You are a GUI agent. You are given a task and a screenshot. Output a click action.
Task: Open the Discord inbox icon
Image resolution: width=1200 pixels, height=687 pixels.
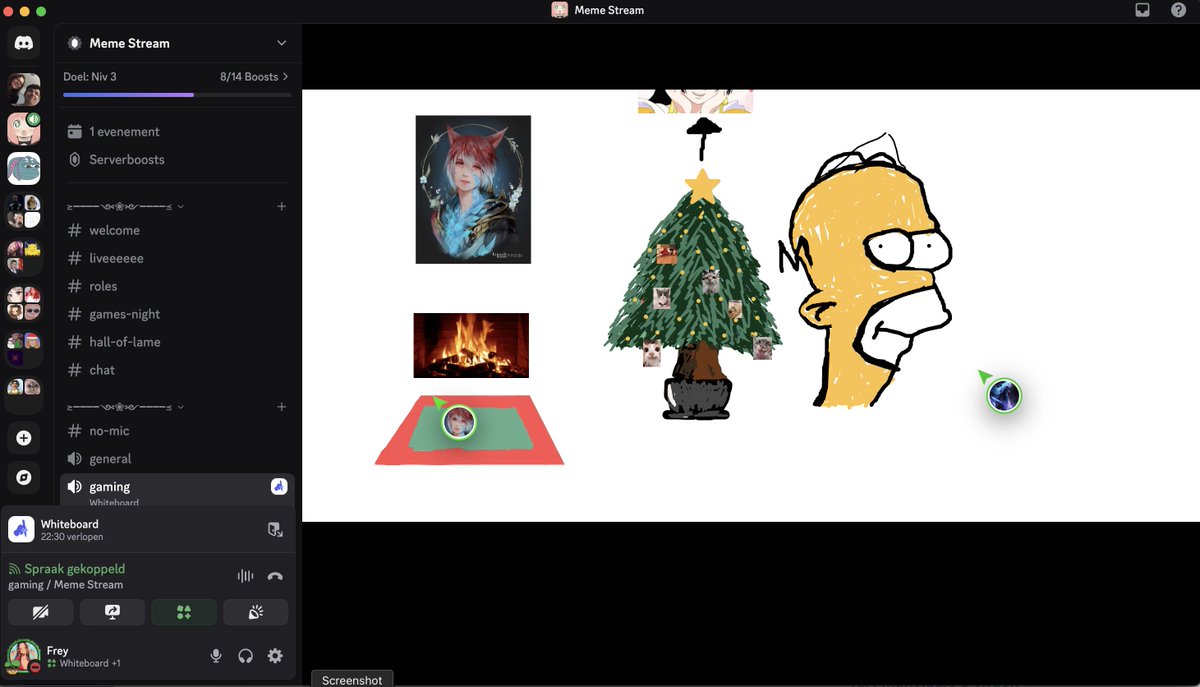[x=1142, y=10]
